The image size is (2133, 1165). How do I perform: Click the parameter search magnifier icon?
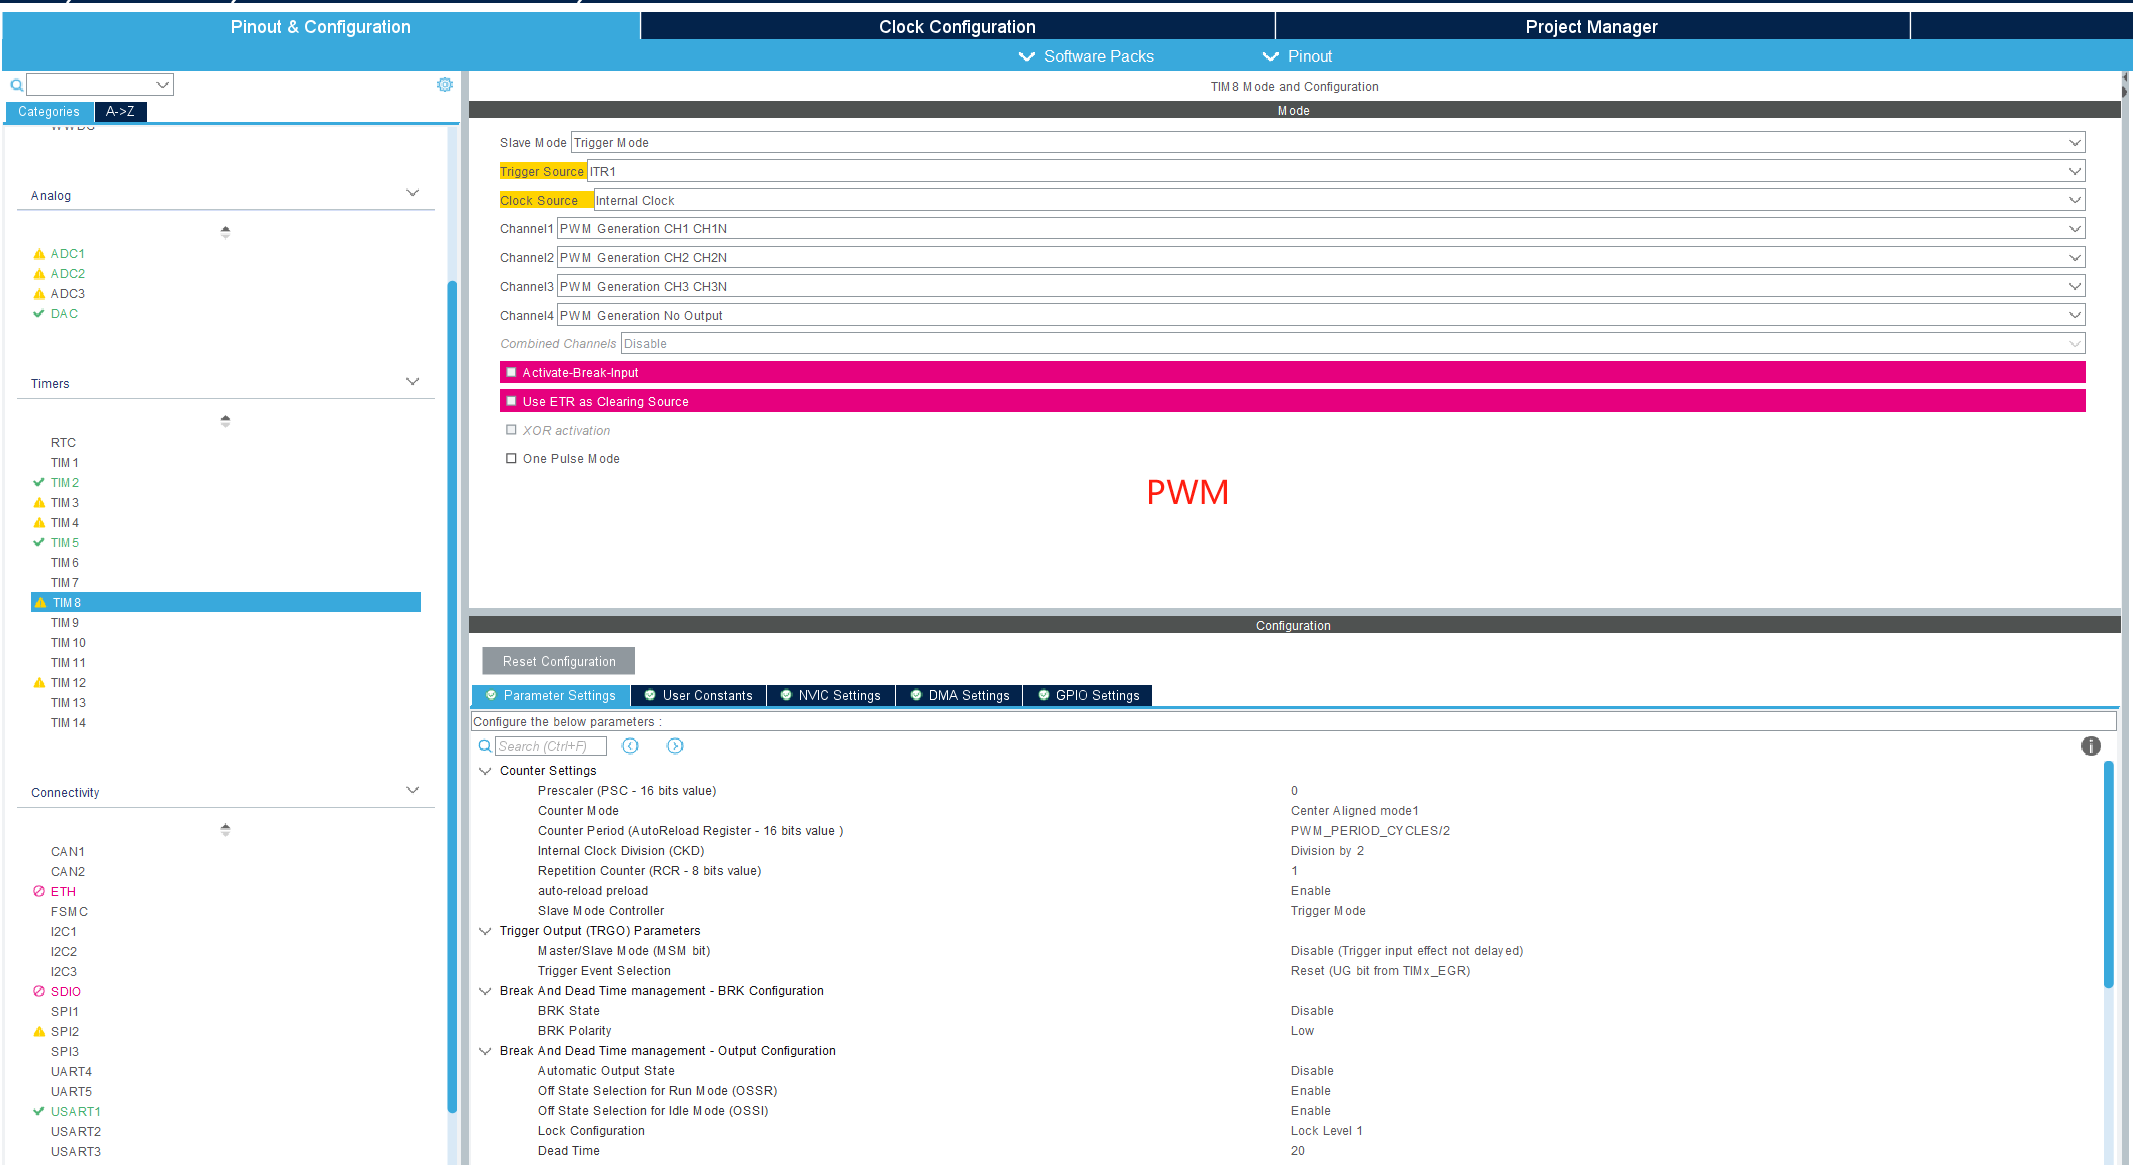[484, 746]
